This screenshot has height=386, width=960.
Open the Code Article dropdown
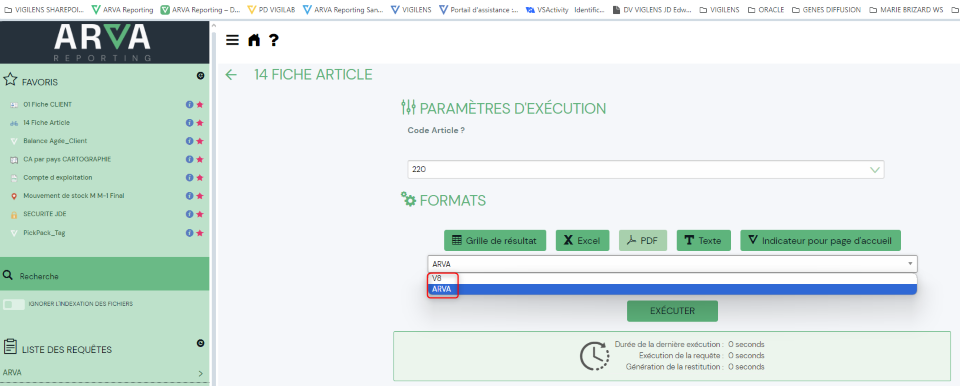click(x=646, y=170)
